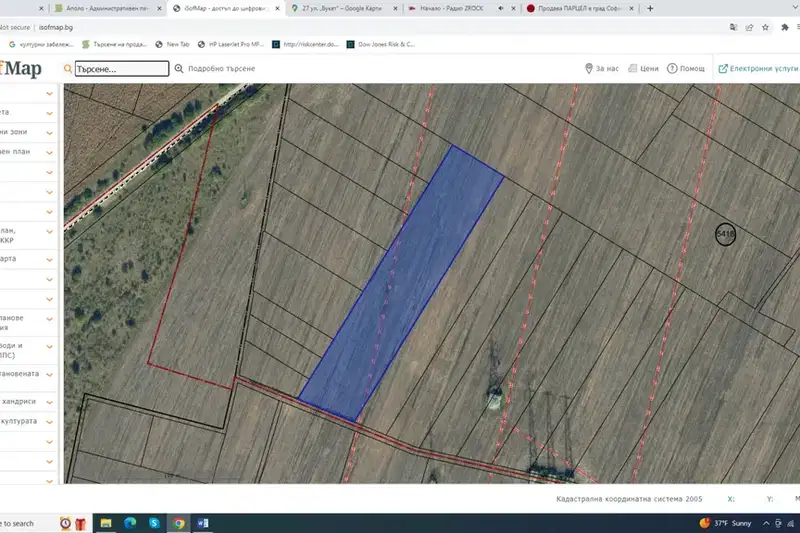Viewport: 800px width, 533px height.
Task: Click Кадастрална координатна система 2005 text
Action: pyautogui.click(x=629, y=499)
